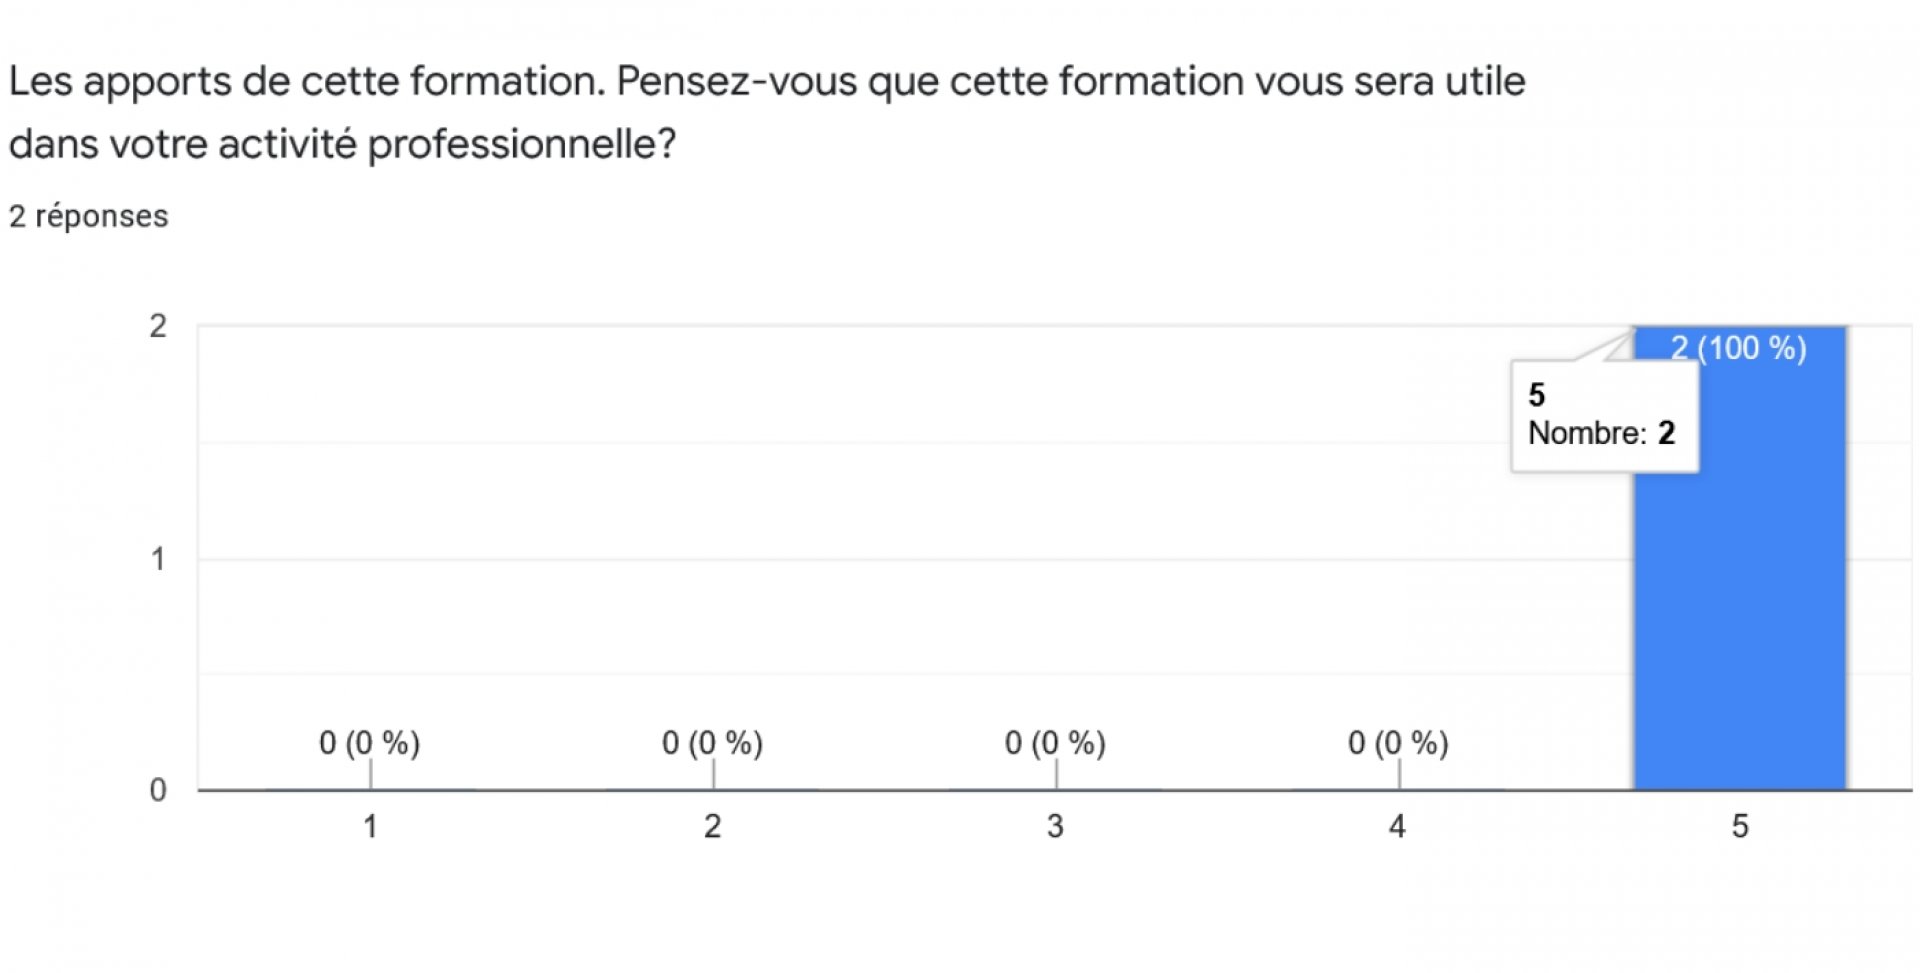Click the '0 (0 %)' label above rating 3
The height and width of the screenshot is (973, 1920).
[x=1055, y=743]
